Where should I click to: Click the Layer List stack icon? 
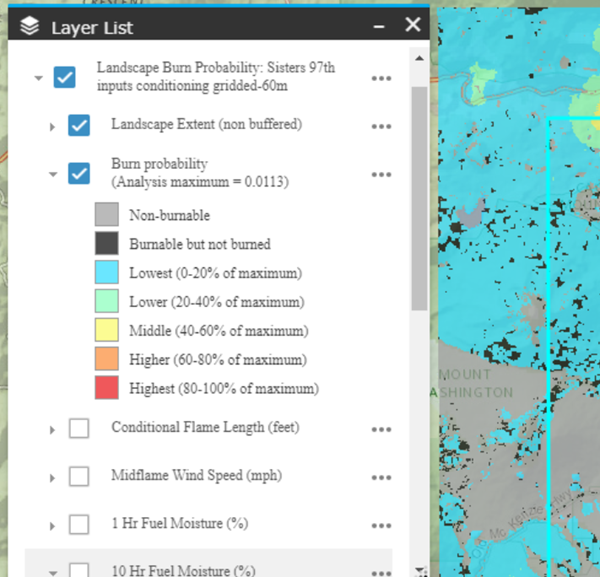pos(30,27)
